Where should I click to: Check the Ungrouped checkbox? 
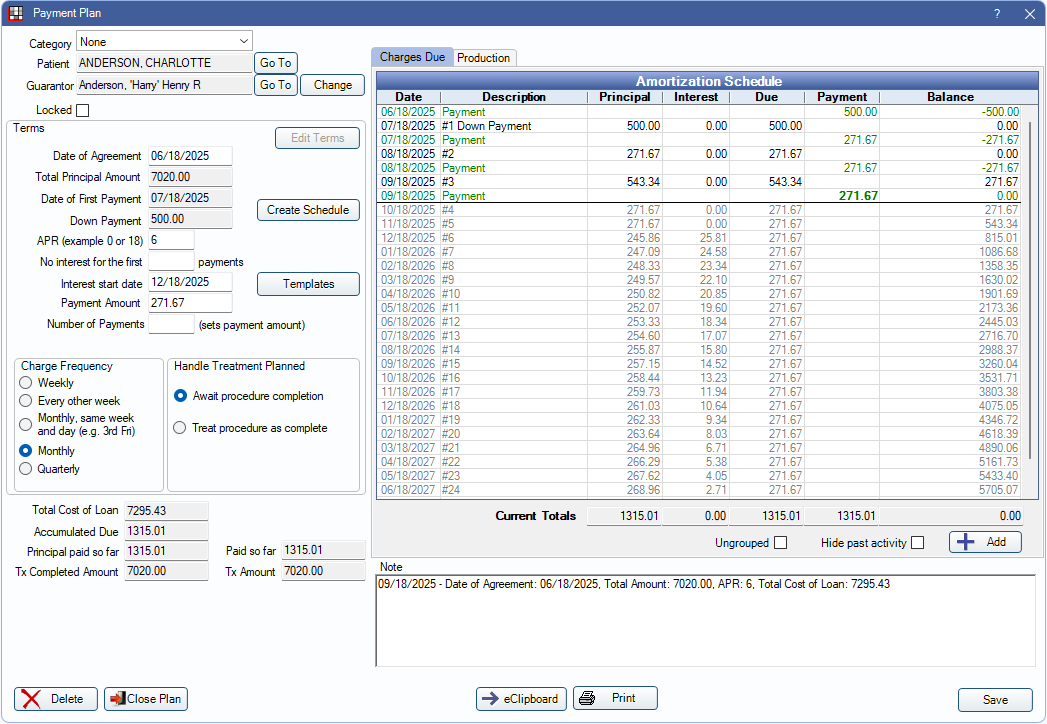pyautogui.click(x=780, y=543)
